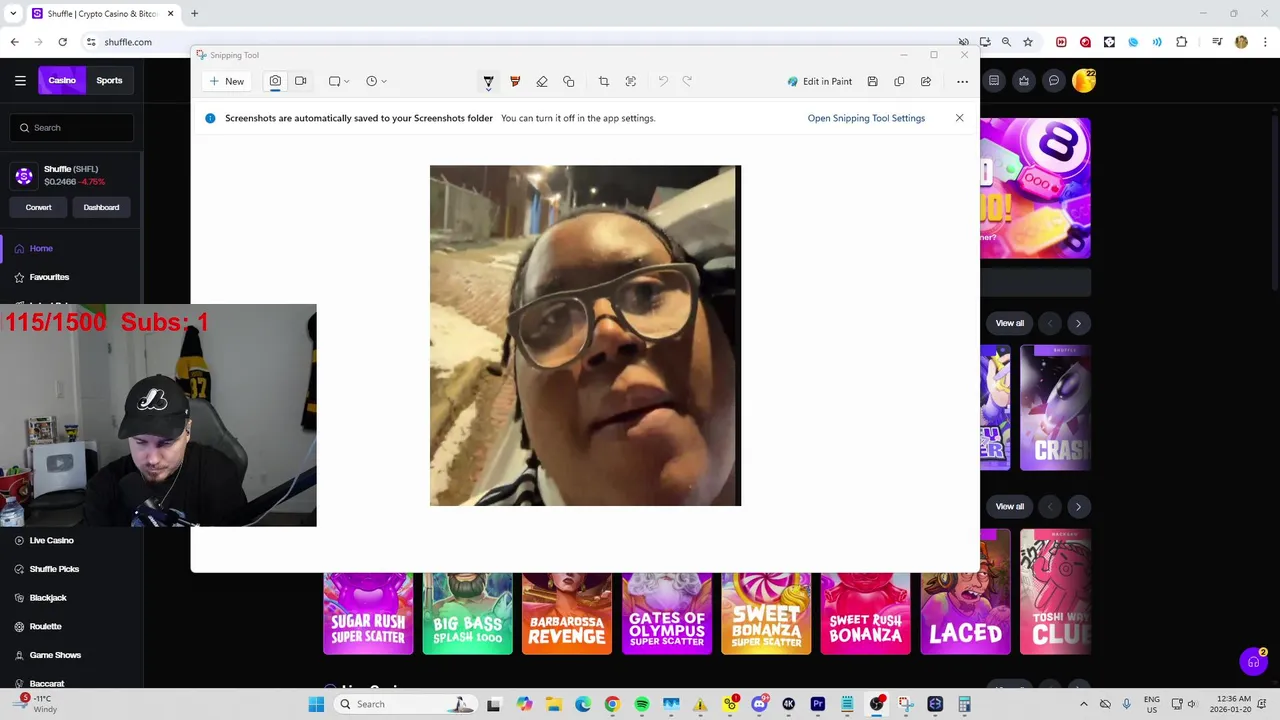
Task: Click the lower View all button
Action: coord(1009,506)
